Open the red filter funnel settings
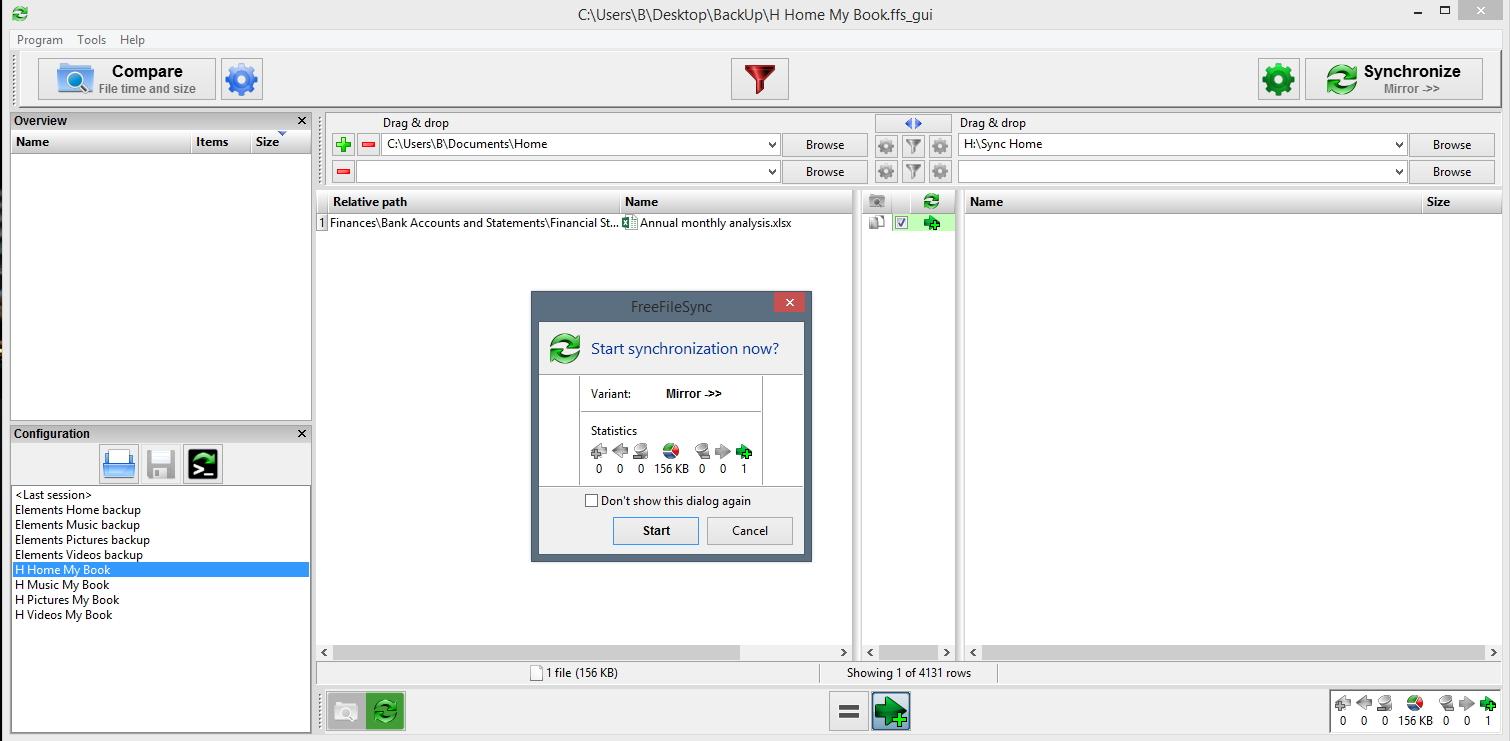Image resolution: width=1510 pixels, height=741 pixels. [760, 79]
